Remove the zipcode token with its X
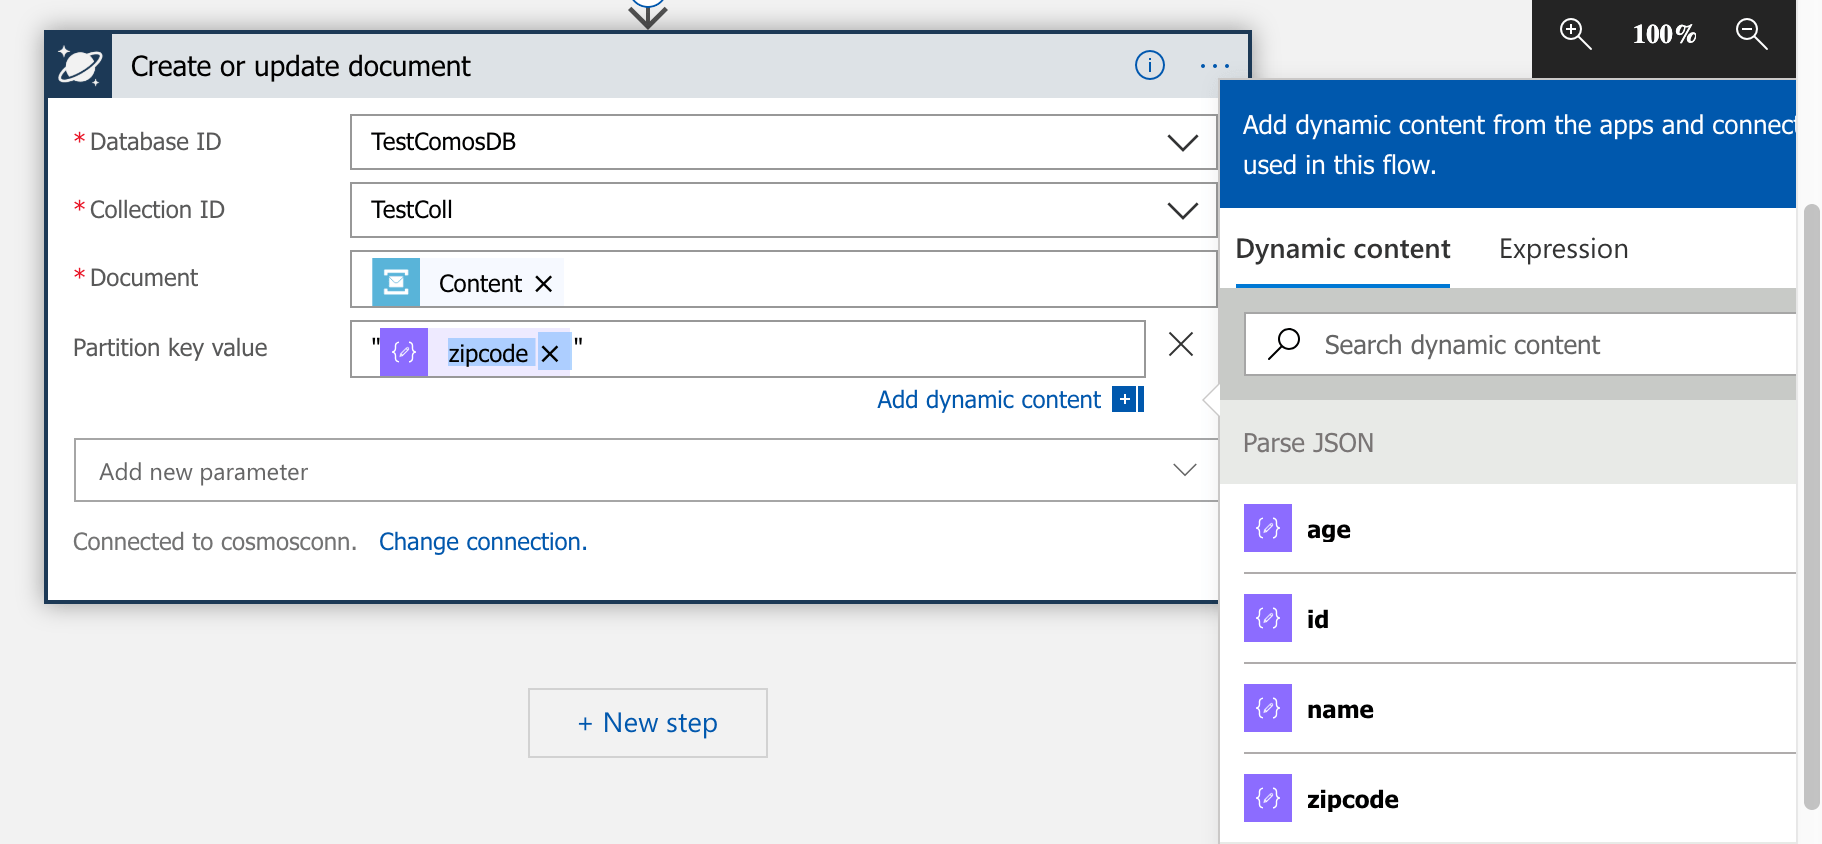The height and width of the screenshot is (844, 1822). [x=550, y=353]
